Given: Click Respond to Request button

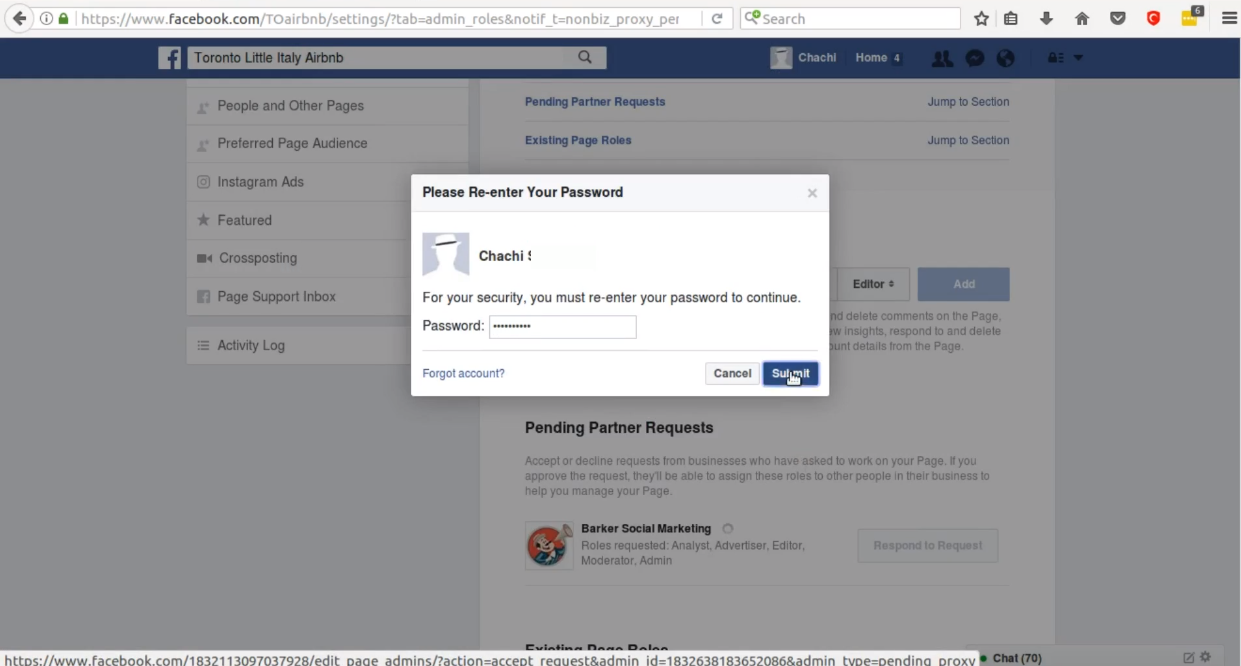Looking at the screenshot, I should click(x=928, y=546).
